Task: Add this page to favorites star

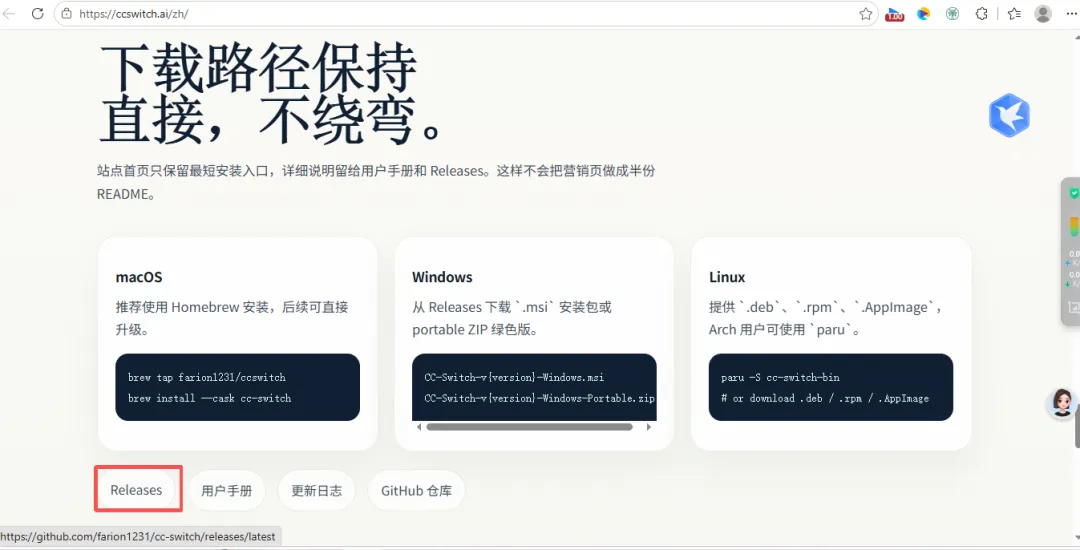Action: (866, 14)
